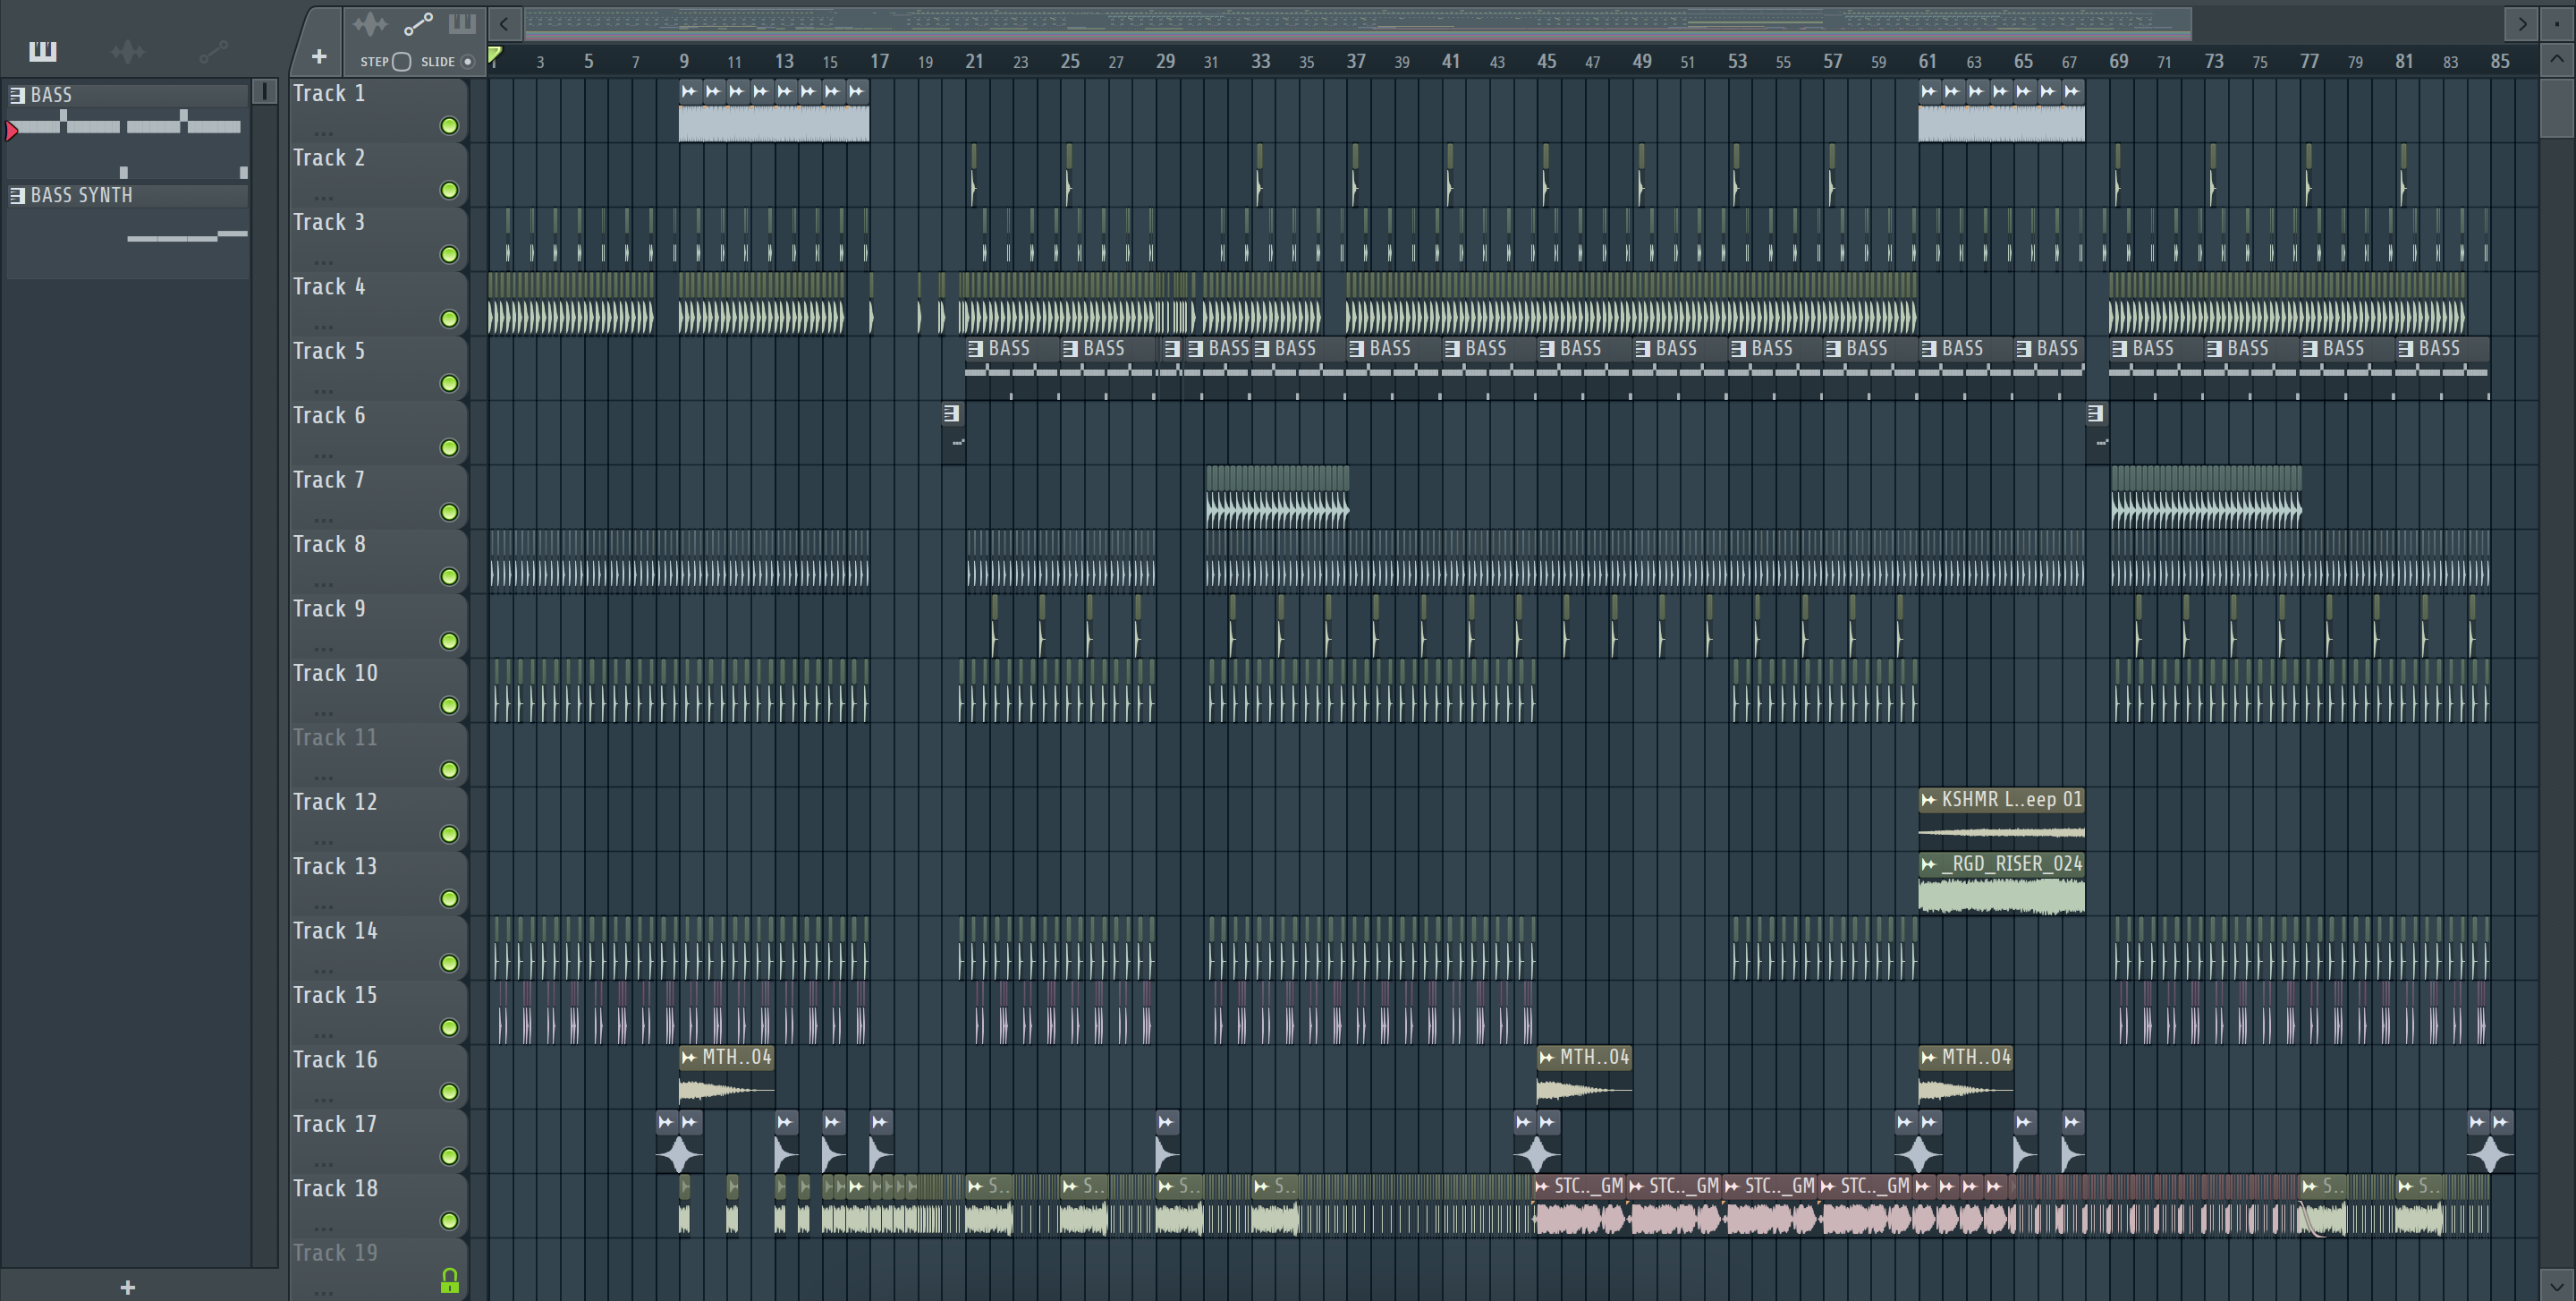Viewport: 2576px width, 1301px height.
Task: Switch picker panel to automation clips
Action: (213, 51)
